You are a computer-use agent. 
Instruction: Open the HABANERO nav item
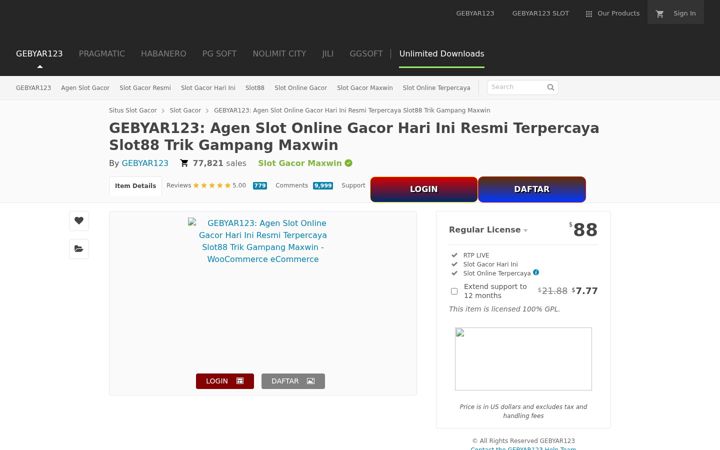click(x=163, y=54)
